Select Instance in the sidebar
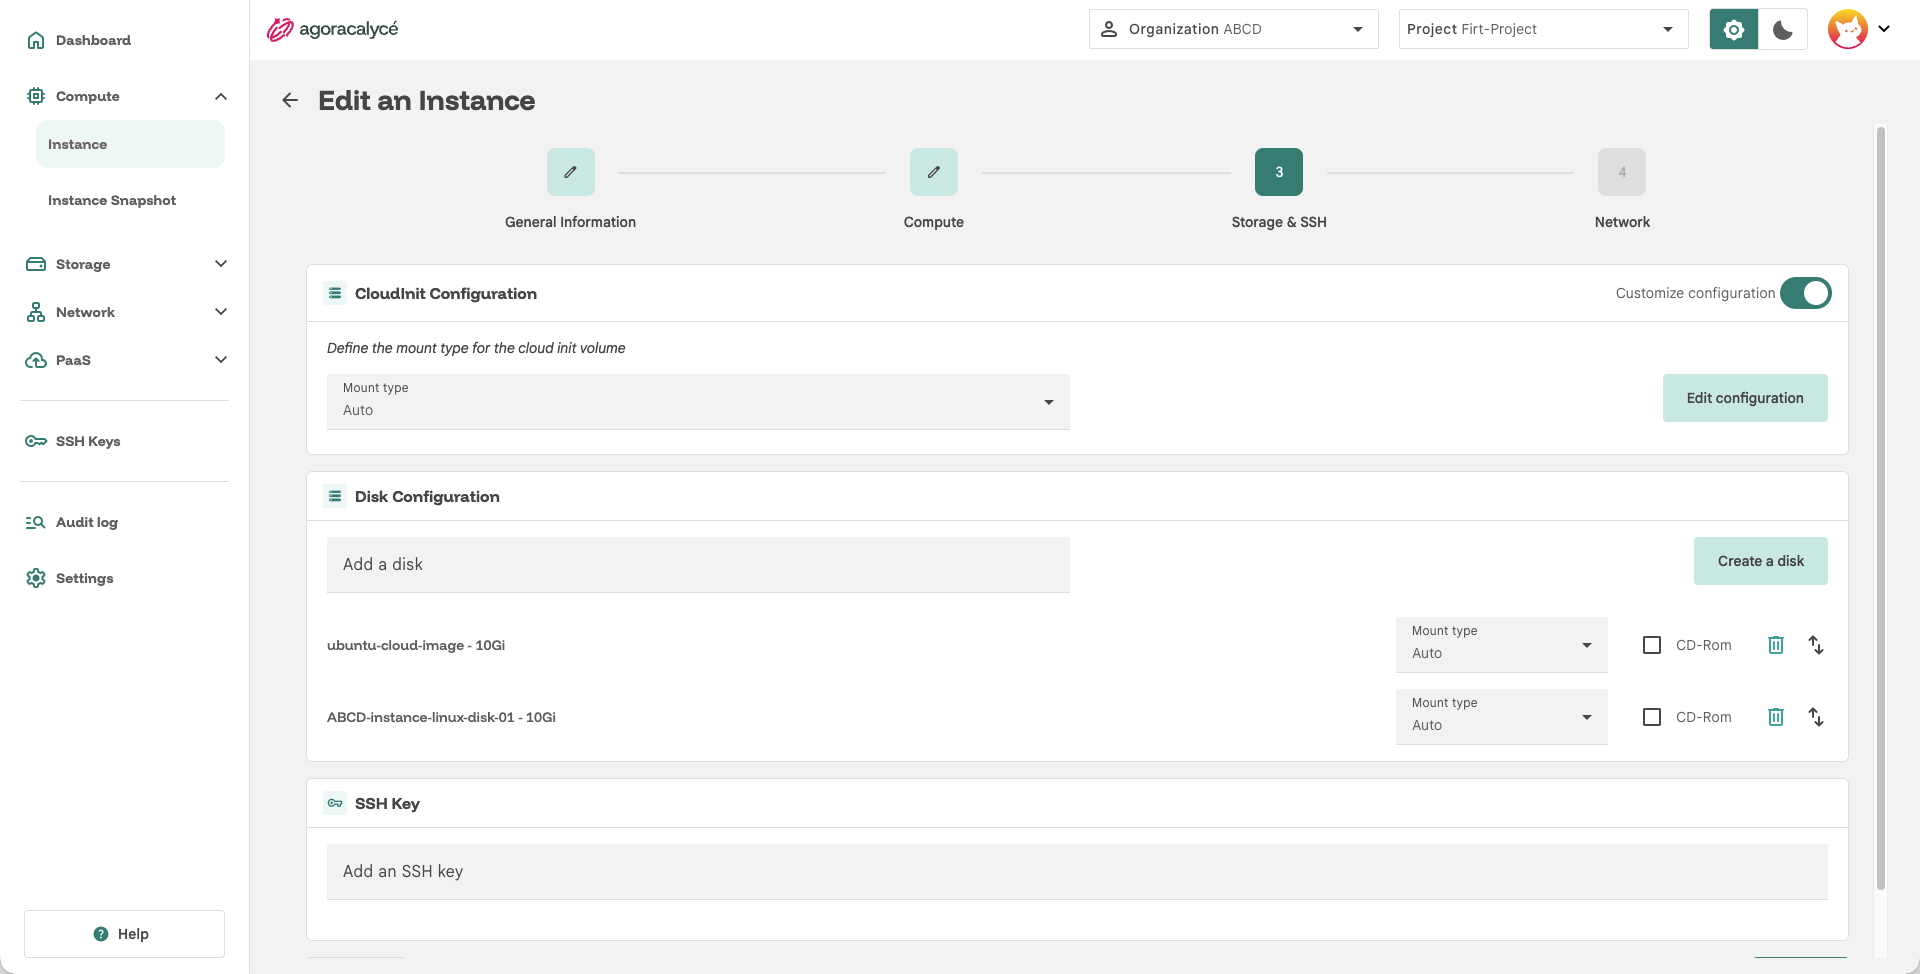The width and height of the screenshot is (1920, 974). 130,144
